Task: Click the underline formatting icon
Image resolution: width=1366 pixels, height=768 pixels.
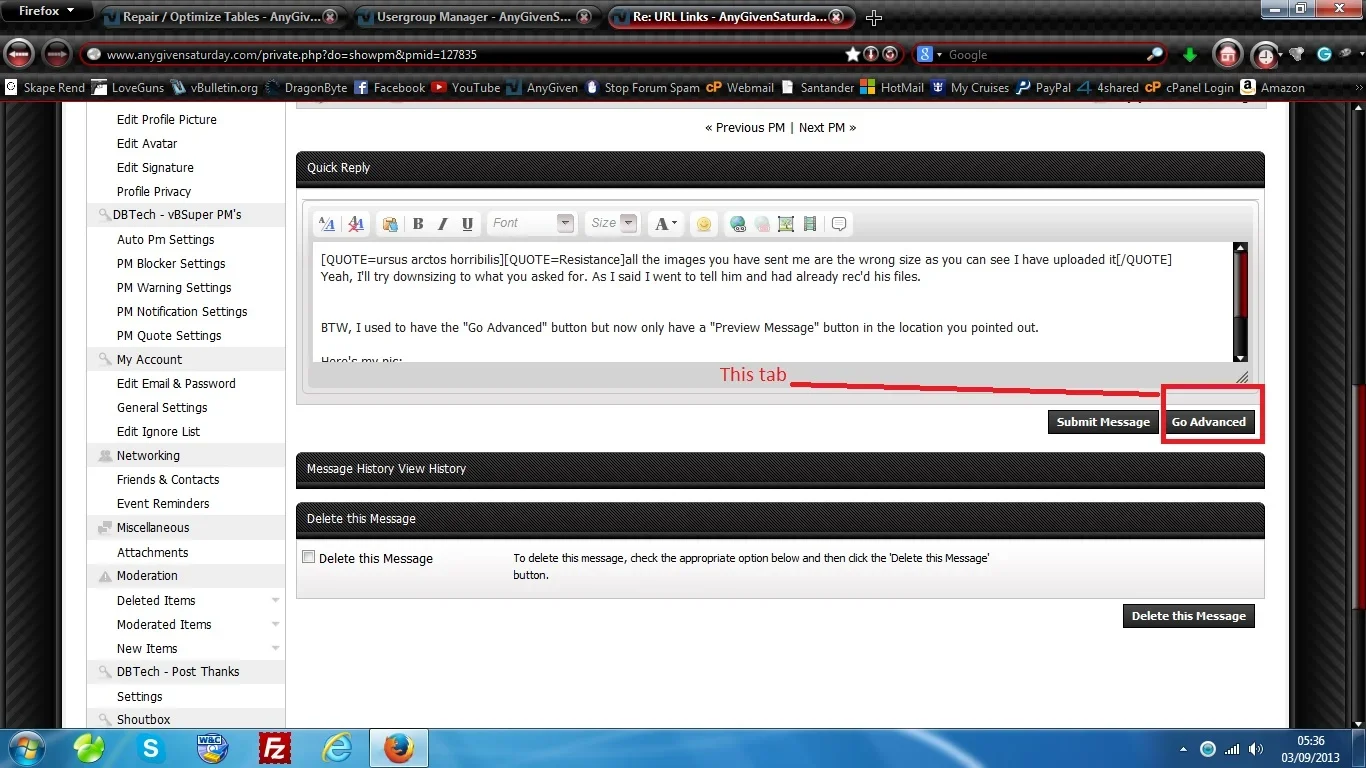Action: [467, 224]
